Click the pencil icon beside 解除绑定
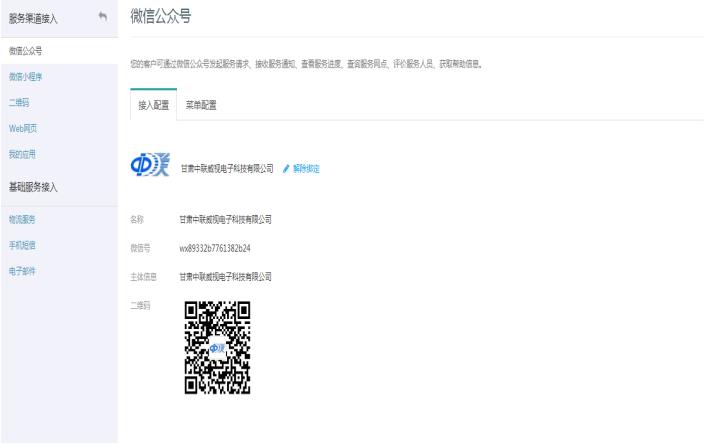This screenshot has width=710, height=444. pyautogui.click(x=285, y=168)
